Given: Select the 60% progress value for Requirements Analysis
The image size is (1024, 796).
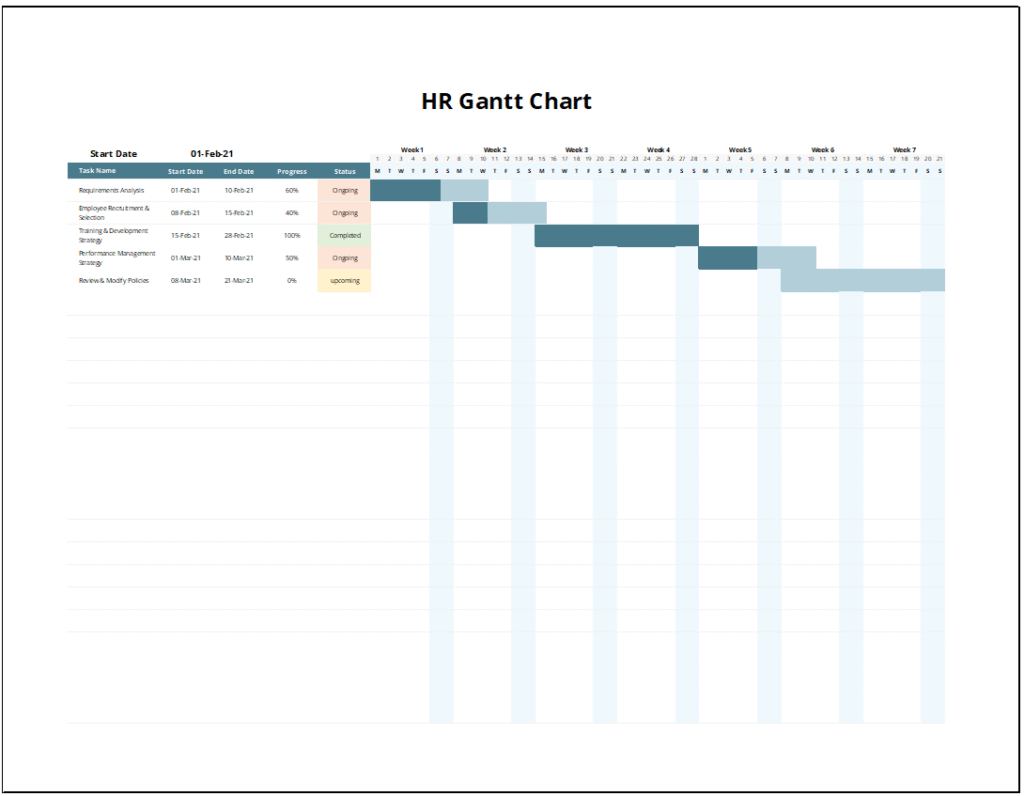Looking at the screenshot, I should (x=291, y=190).
